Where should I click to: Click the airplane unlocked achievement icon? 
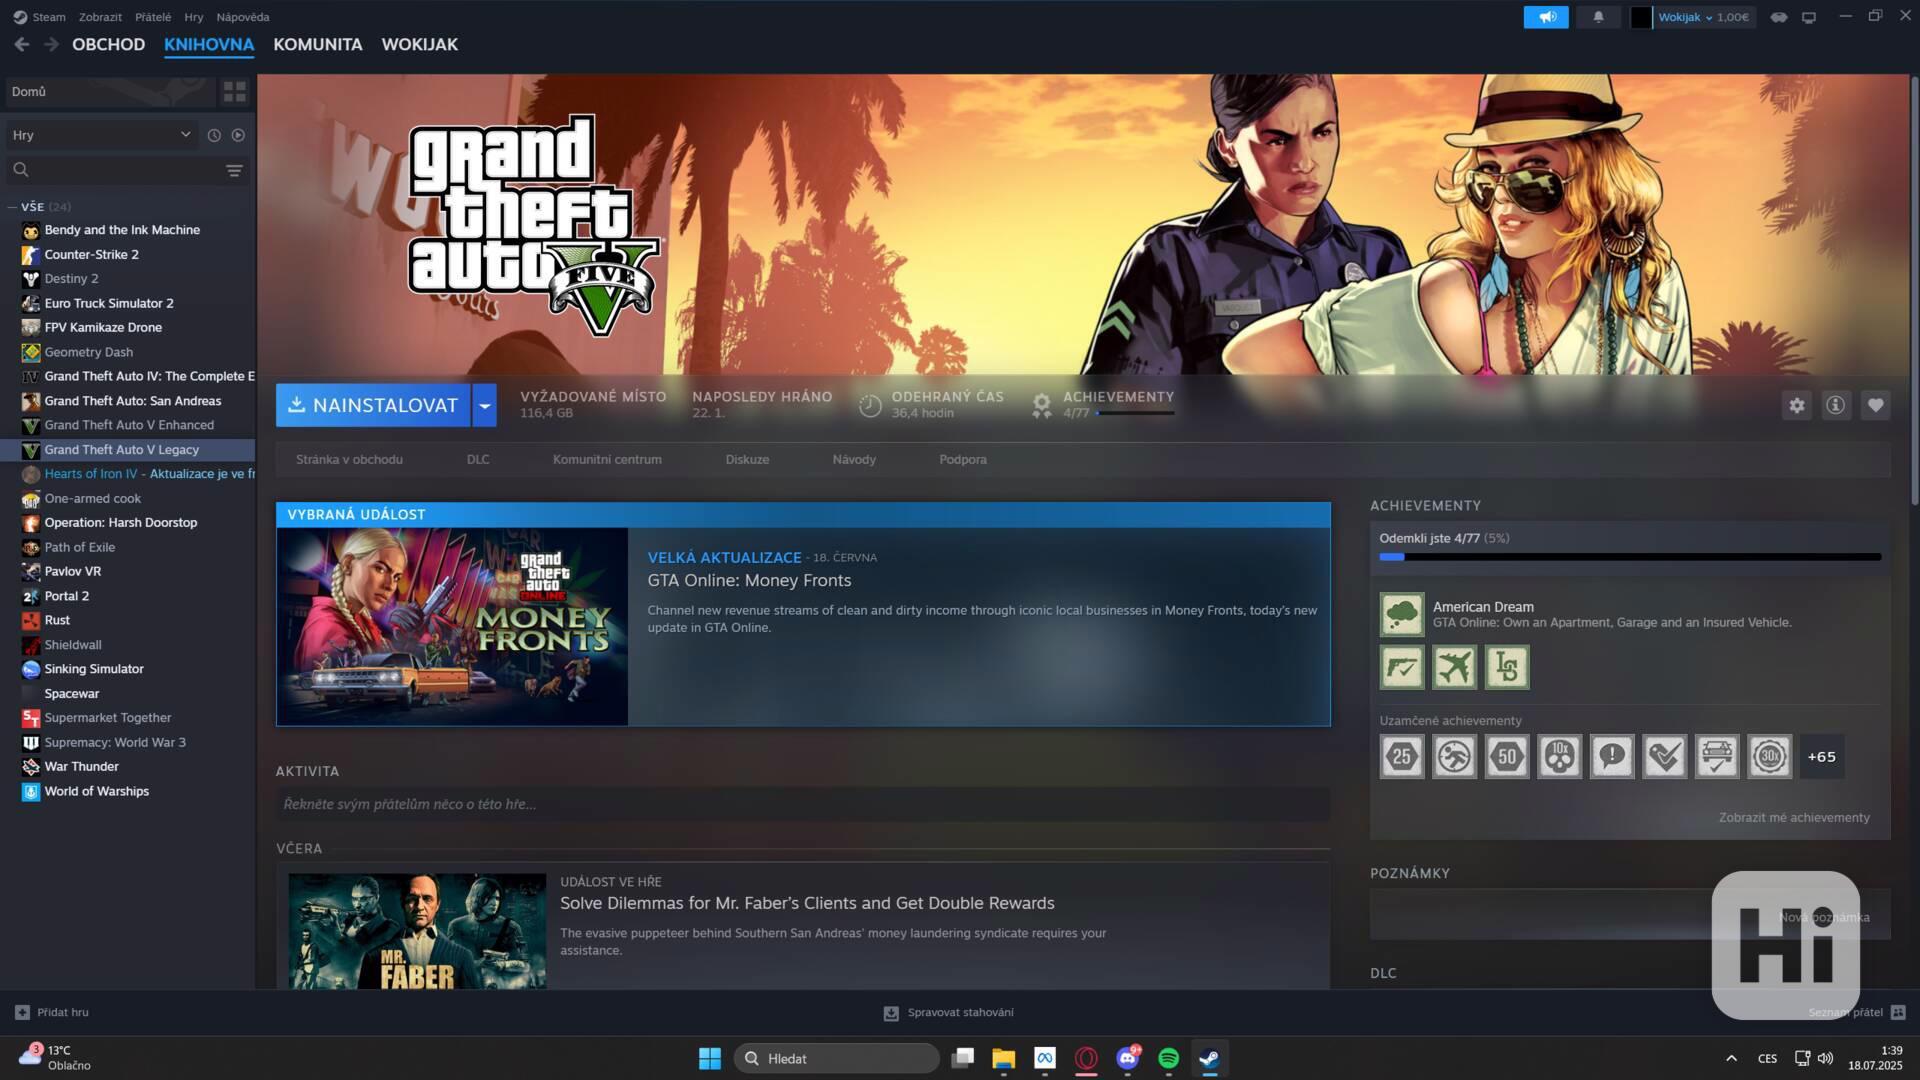click(1454, 667)
